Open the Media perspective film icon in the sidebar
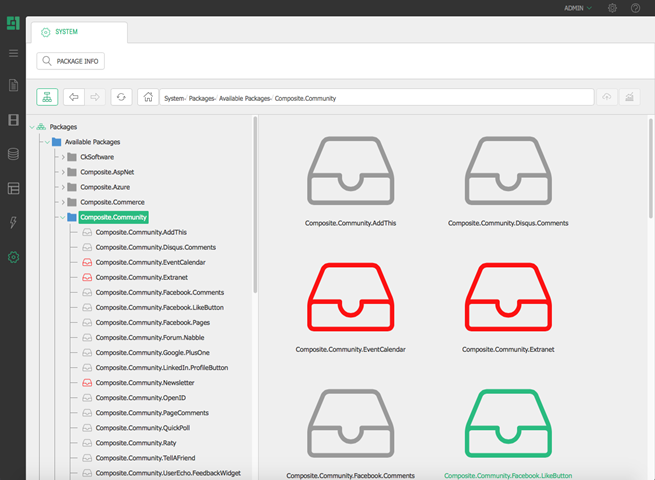 [x=13, y=120]
